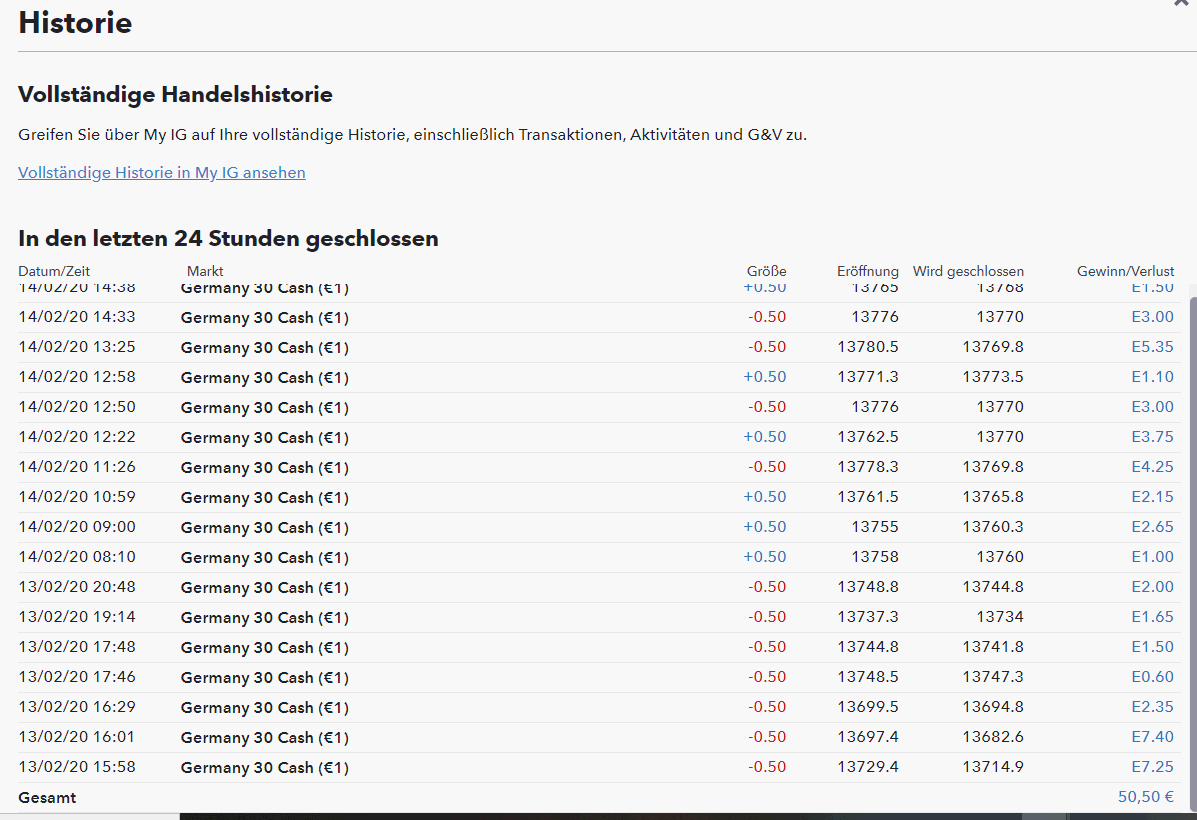This screenshot has height=820, width=1197.
Task: Click the Wird geschlossen column header
Action: point(967,271)
